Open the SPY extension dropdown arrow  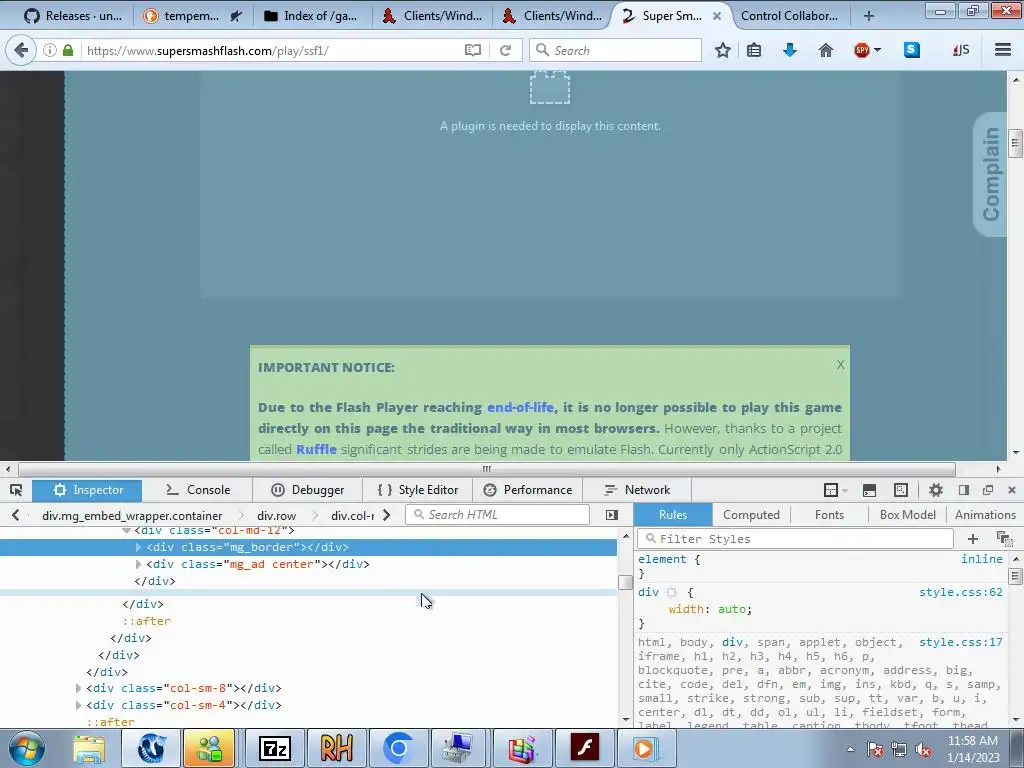877,50
